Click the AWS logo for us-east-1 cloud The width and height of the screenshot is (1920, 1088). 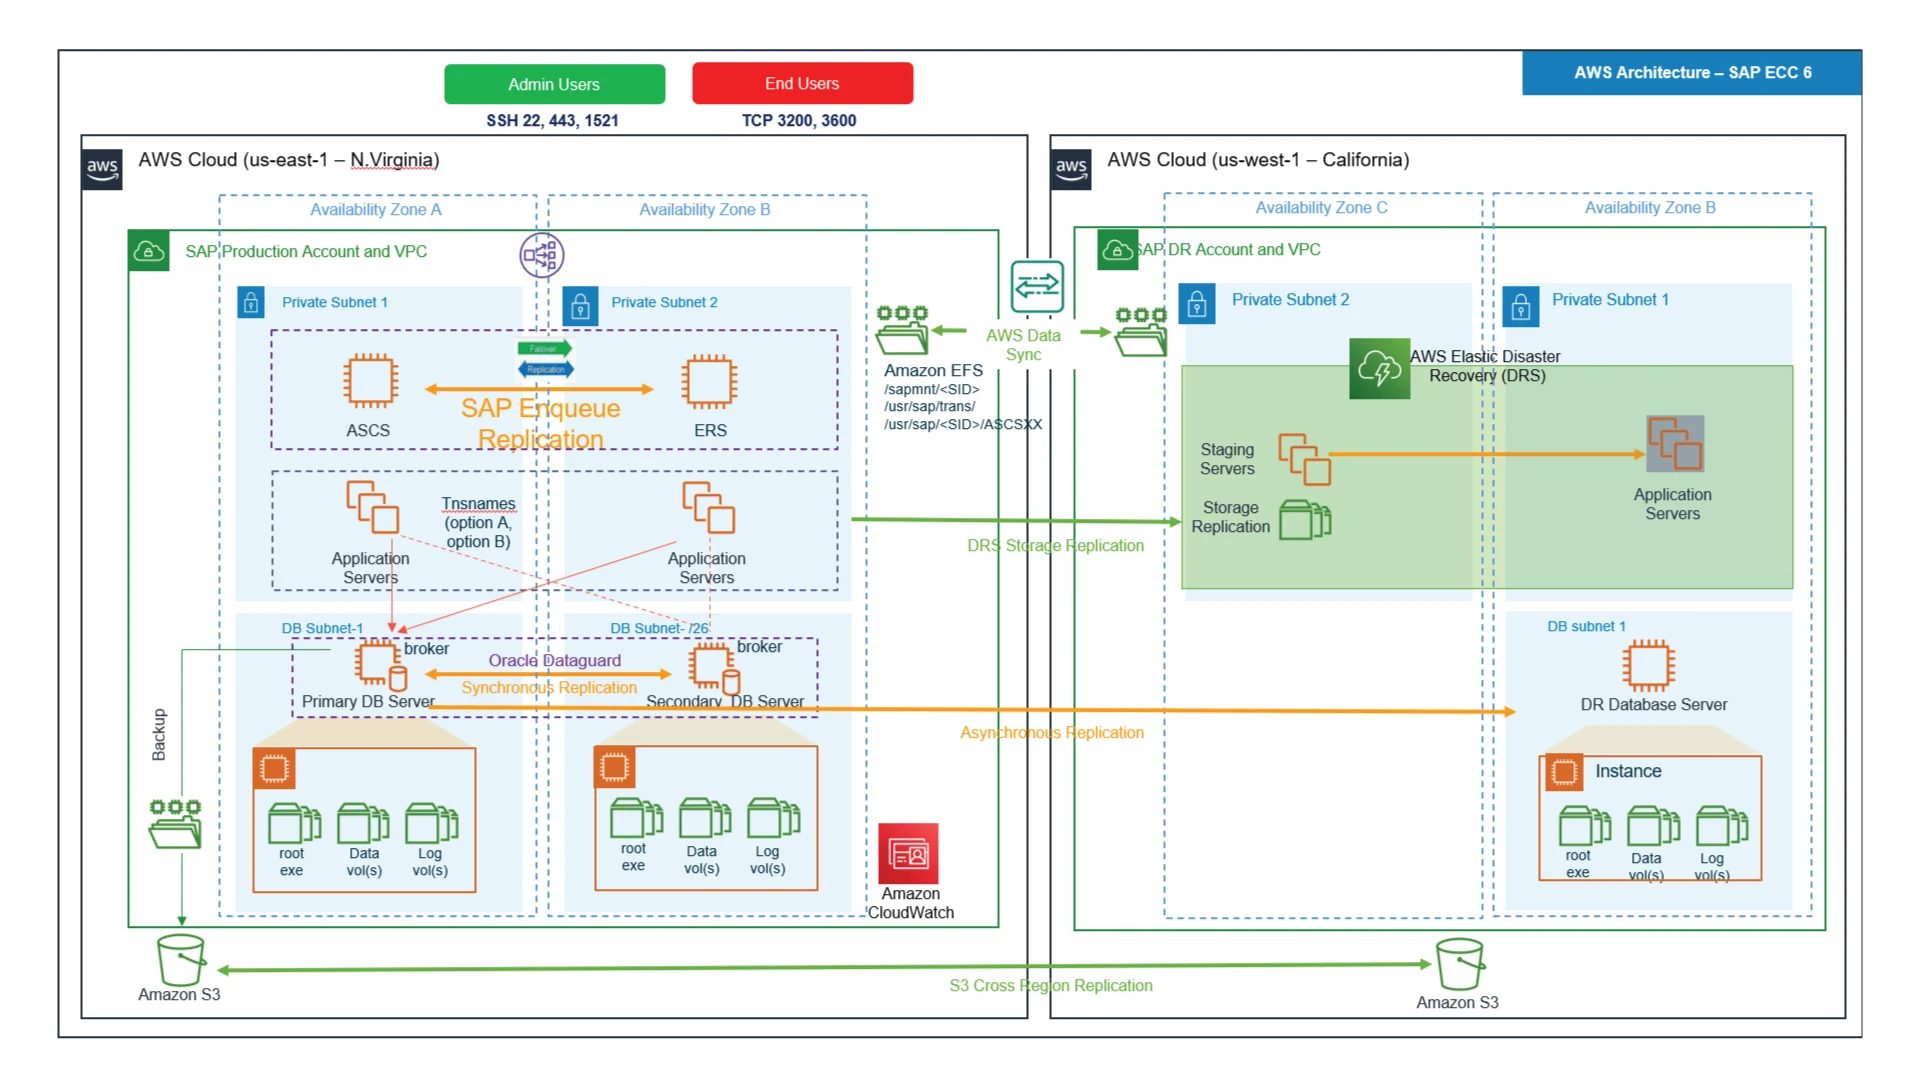[x=102, y=168]
